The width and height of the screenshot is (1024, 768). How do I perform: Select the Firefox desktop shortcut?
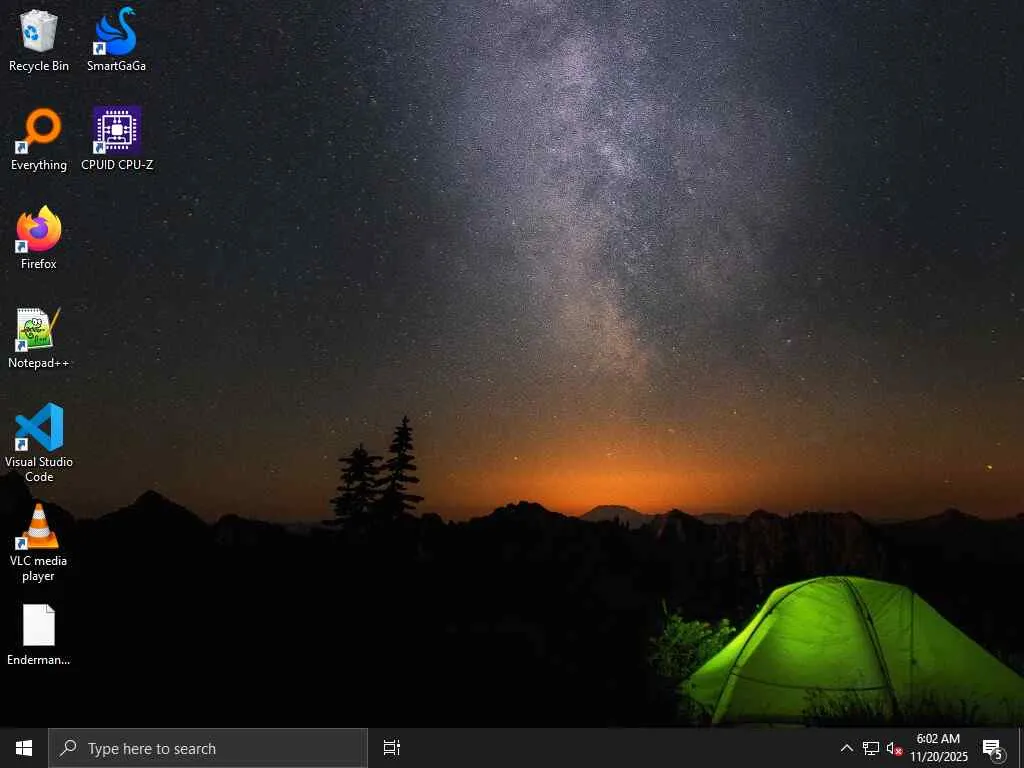39,238
